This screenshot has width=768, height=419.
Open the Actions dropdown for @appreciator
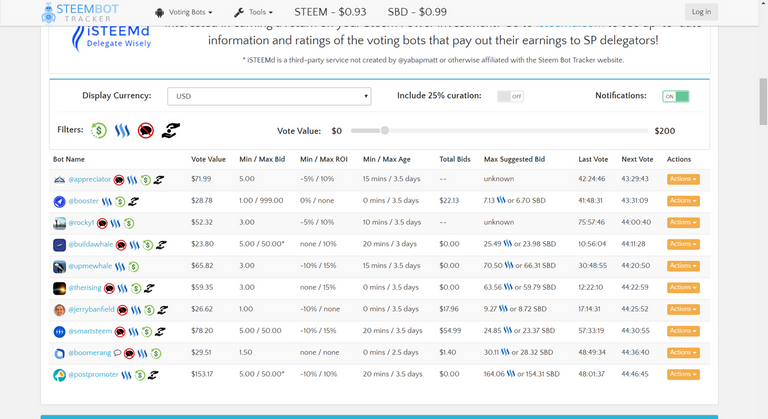(x=683, y=179)
